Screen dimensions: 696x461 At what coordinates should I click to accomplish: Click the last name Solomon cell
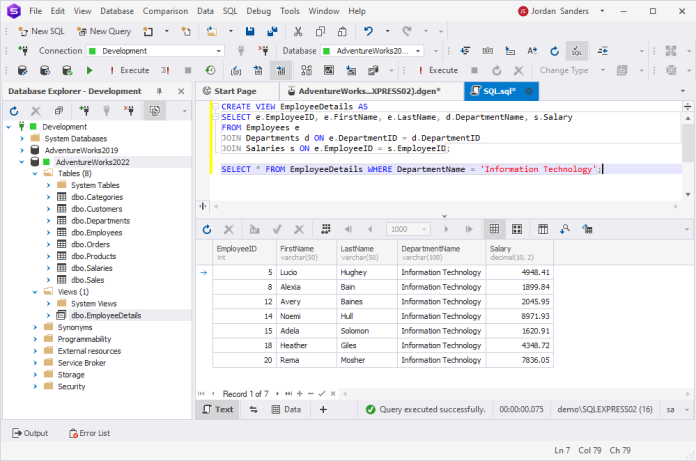pyautogui.click(x=367, y=331)
